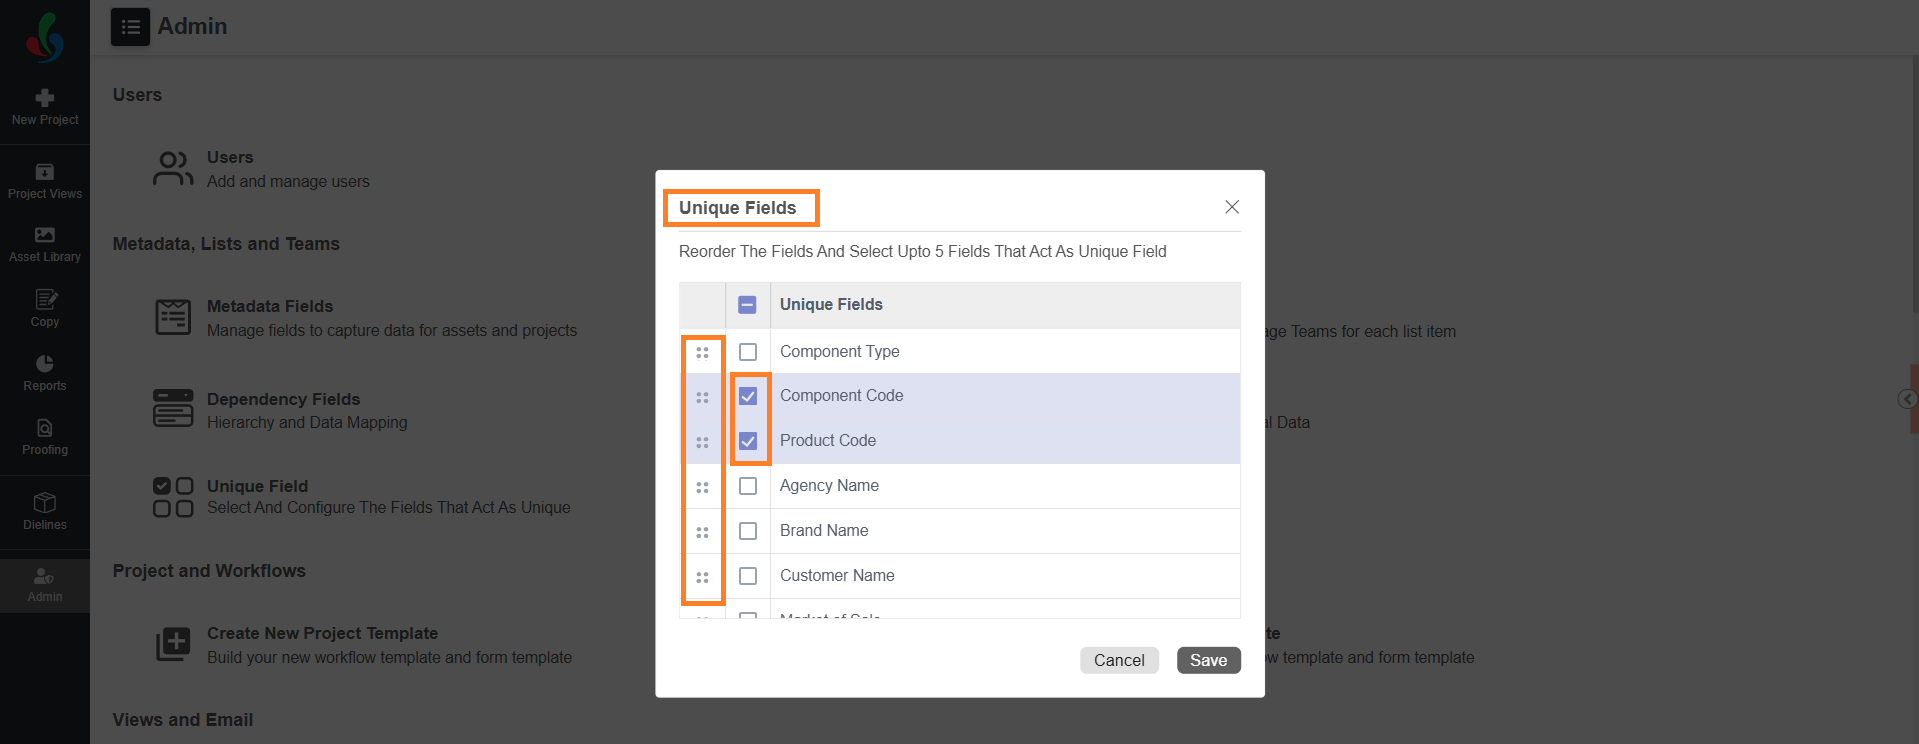Open Project Views in sidebar

45,172
